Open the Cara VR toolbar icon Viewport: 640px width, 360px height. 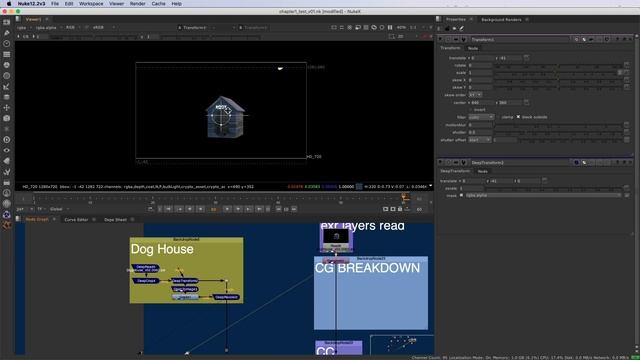[x=7, y=215]
